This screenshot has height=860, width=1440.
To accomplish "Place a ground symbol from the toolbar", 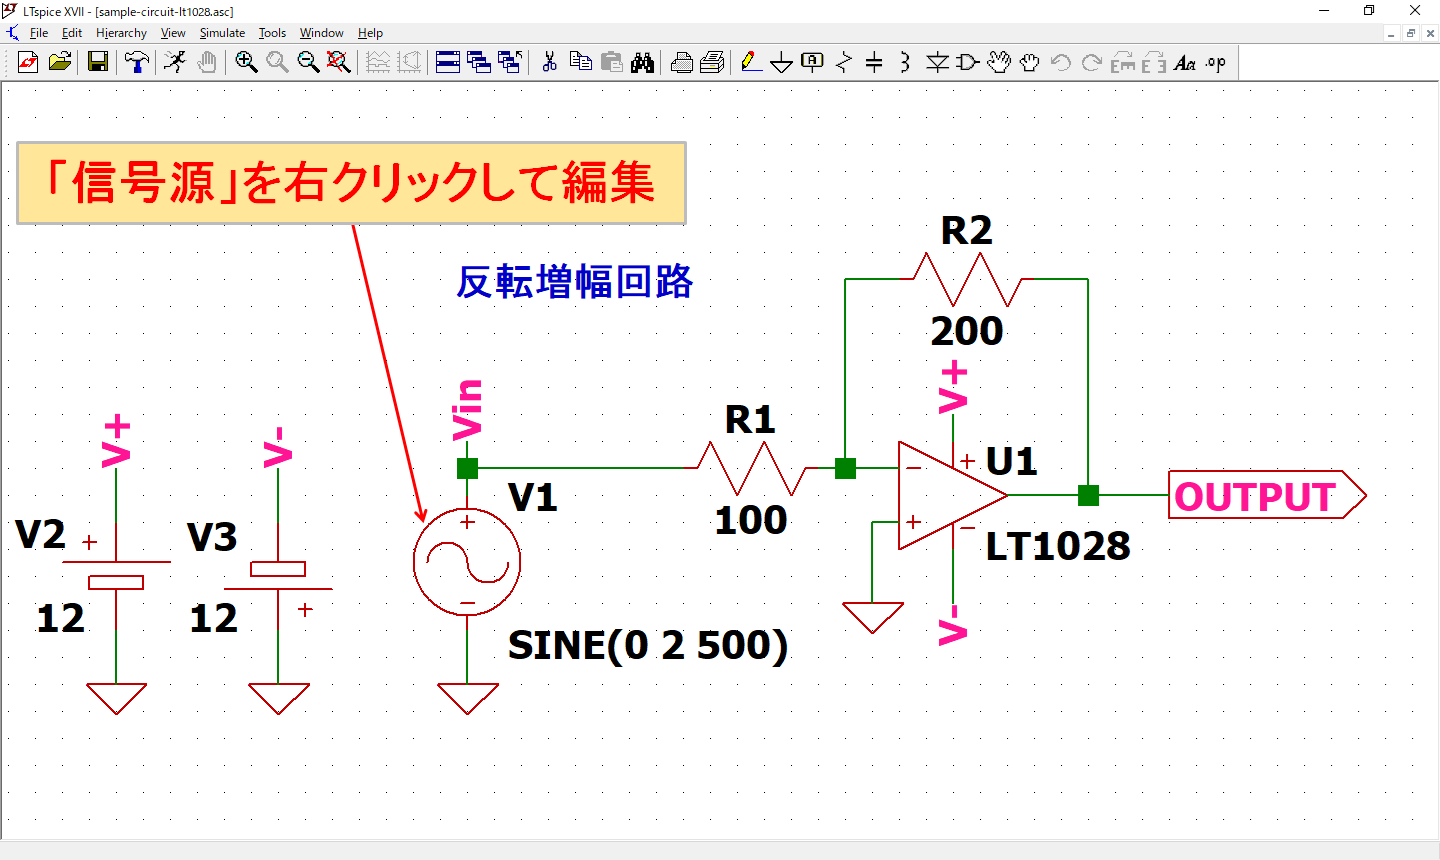I will coord(781,62).
